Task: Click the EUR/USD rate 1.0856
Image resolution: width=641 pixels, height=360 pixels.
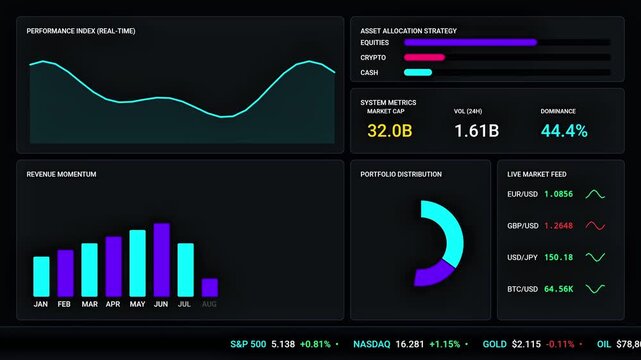Action: point(558,194)
